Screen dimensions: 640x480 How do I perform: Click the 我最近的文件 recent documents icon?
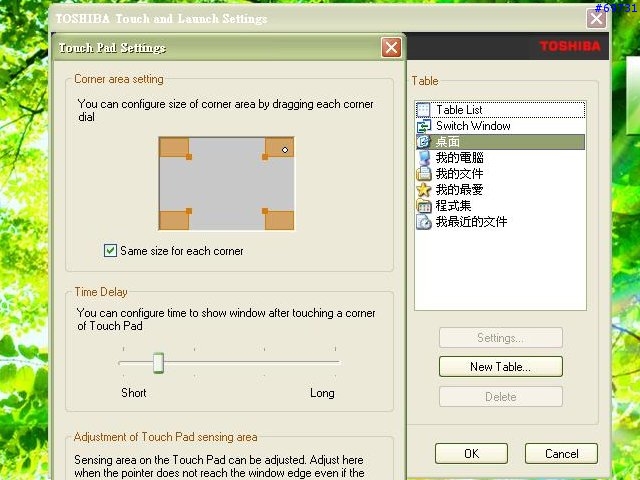(423, 222)
